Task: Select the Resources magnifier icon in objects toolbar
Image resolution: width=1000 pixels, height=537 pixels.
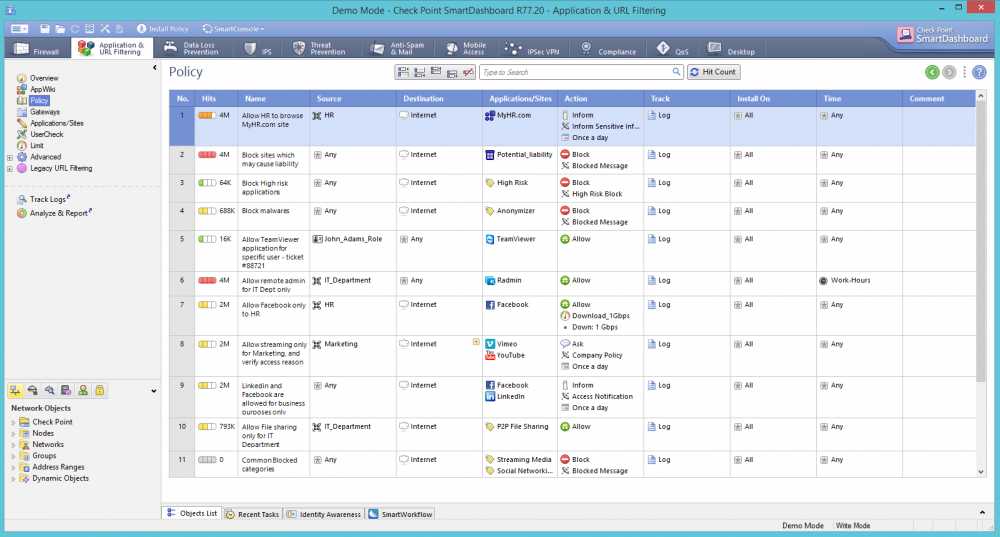Action: click(49, 390)
